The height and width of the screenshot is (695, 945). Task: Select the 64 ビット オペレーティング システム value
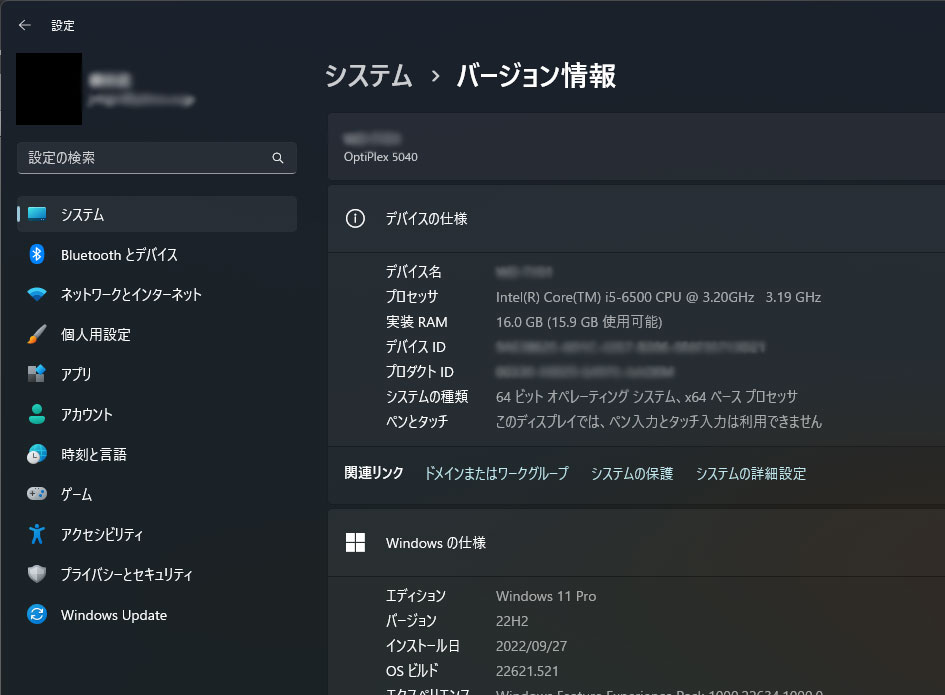point(646,397)
